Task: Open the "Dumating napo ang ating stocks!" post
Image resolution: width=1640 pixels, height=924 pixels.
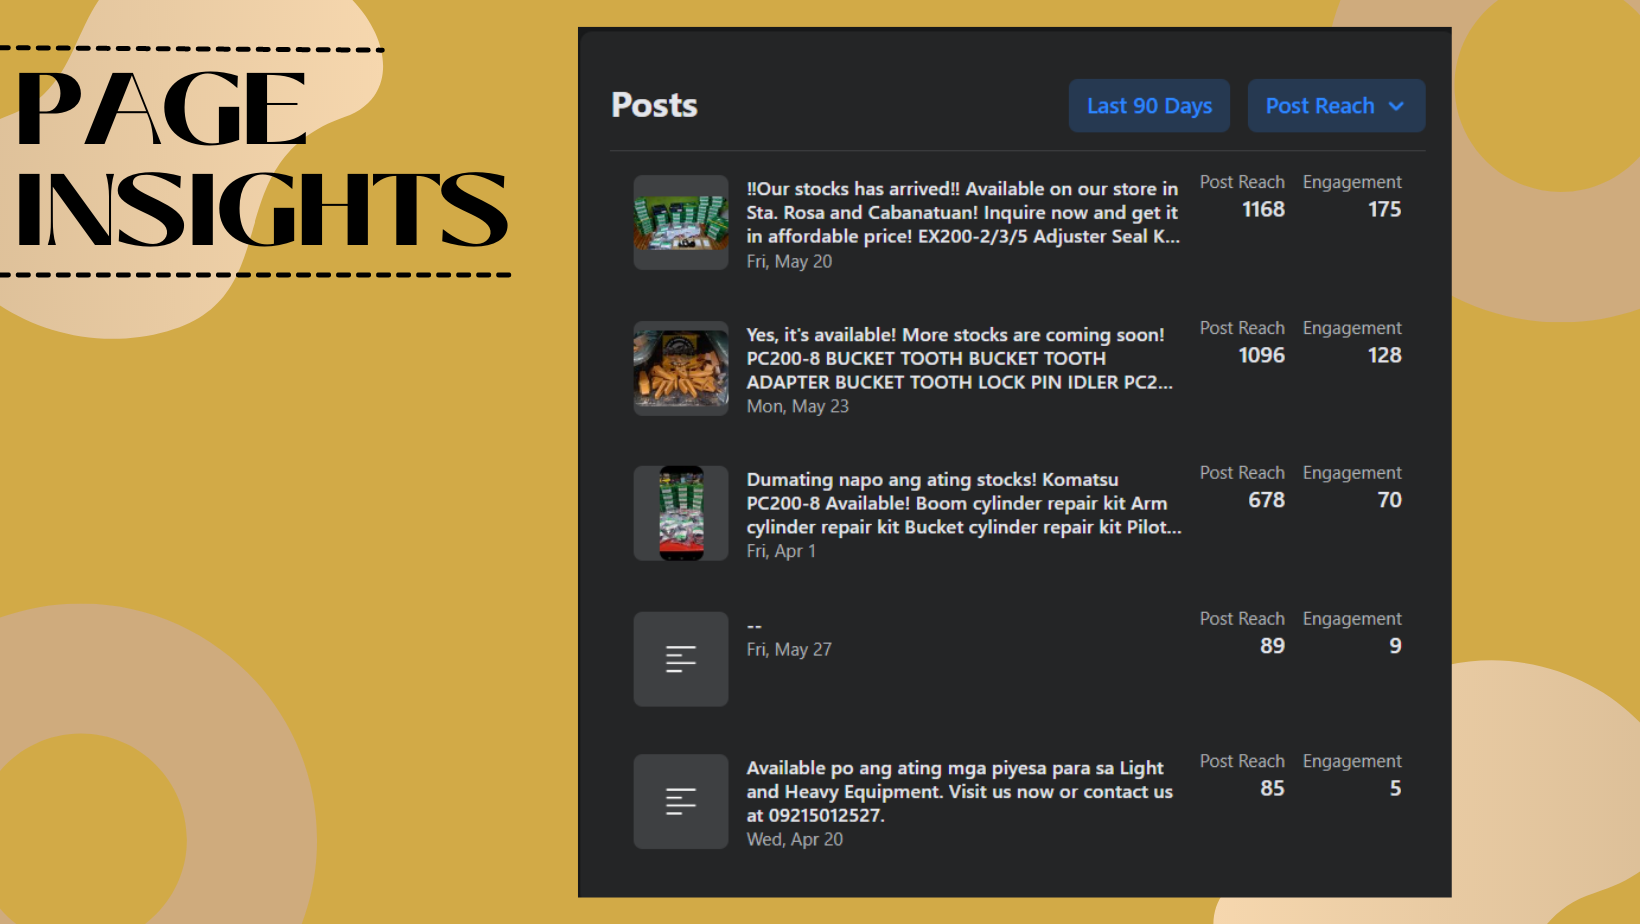Action: point(964,503)
